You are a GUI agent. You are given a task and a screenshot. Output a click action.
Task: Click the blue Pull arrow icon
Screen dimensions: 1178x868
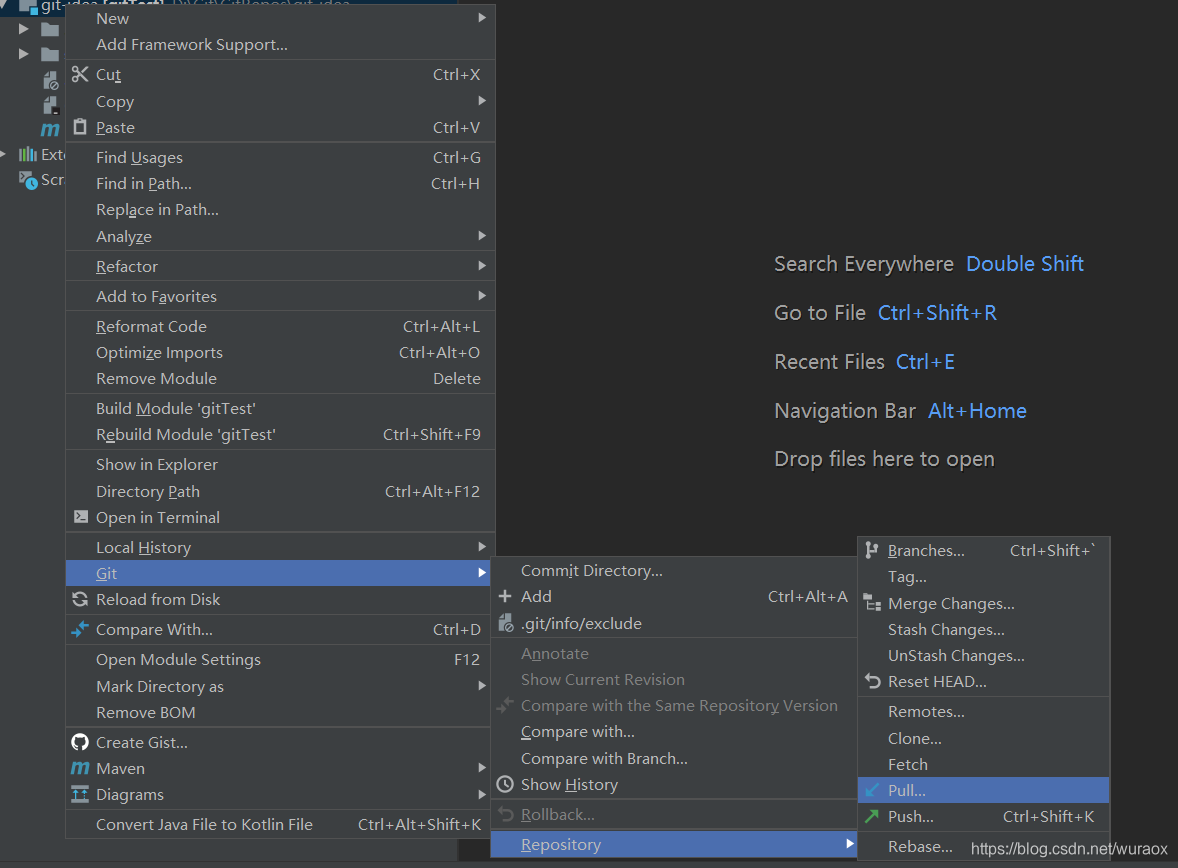[872, 790]
